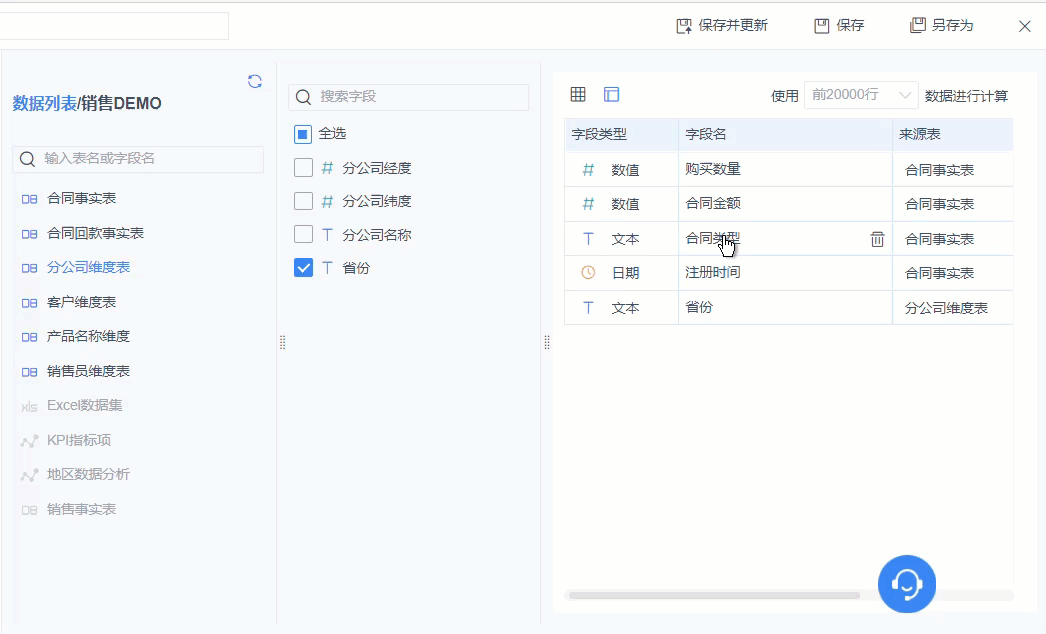Click the 保存并更新 save and update icon
Screen dimensions: 1046x634
685,26
